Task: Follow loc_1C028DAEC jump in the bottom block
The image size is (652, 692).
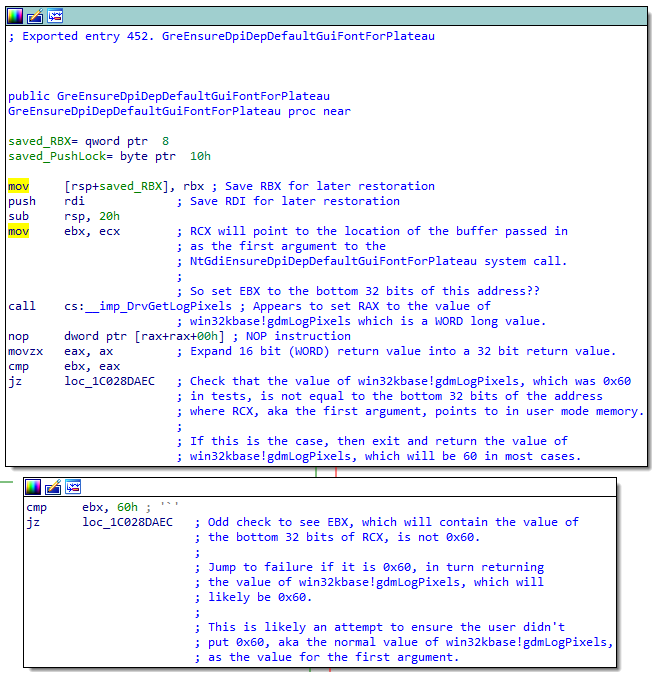Action: click(x=127, y=523)
